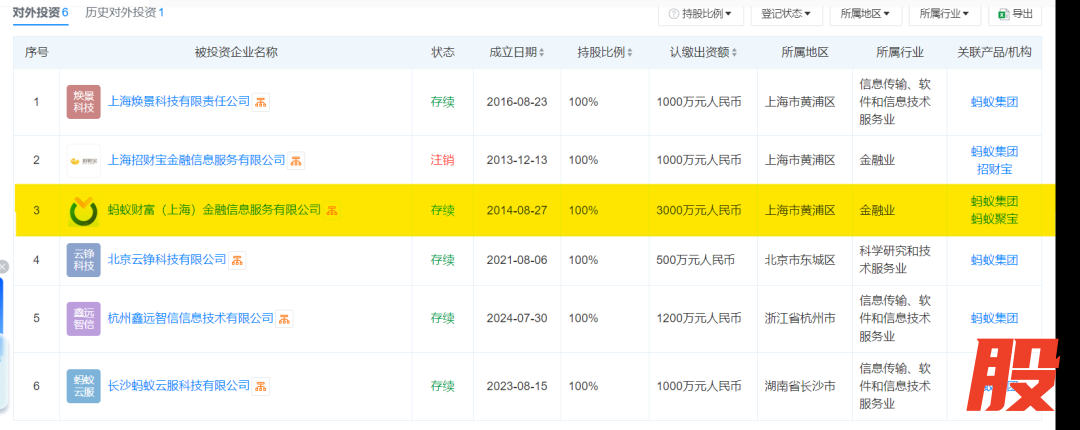Open the 登记状态 filter dropdown
The image size is (1080, 430).
coord(785,14)
